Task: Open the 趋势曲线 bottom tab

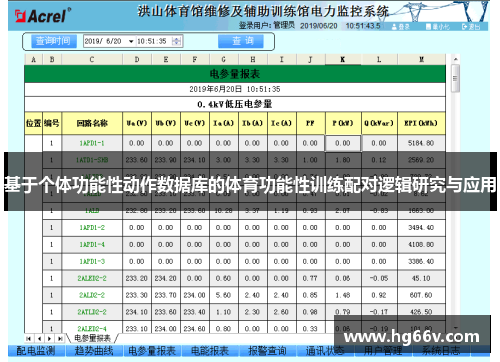Action: [94, 351]
